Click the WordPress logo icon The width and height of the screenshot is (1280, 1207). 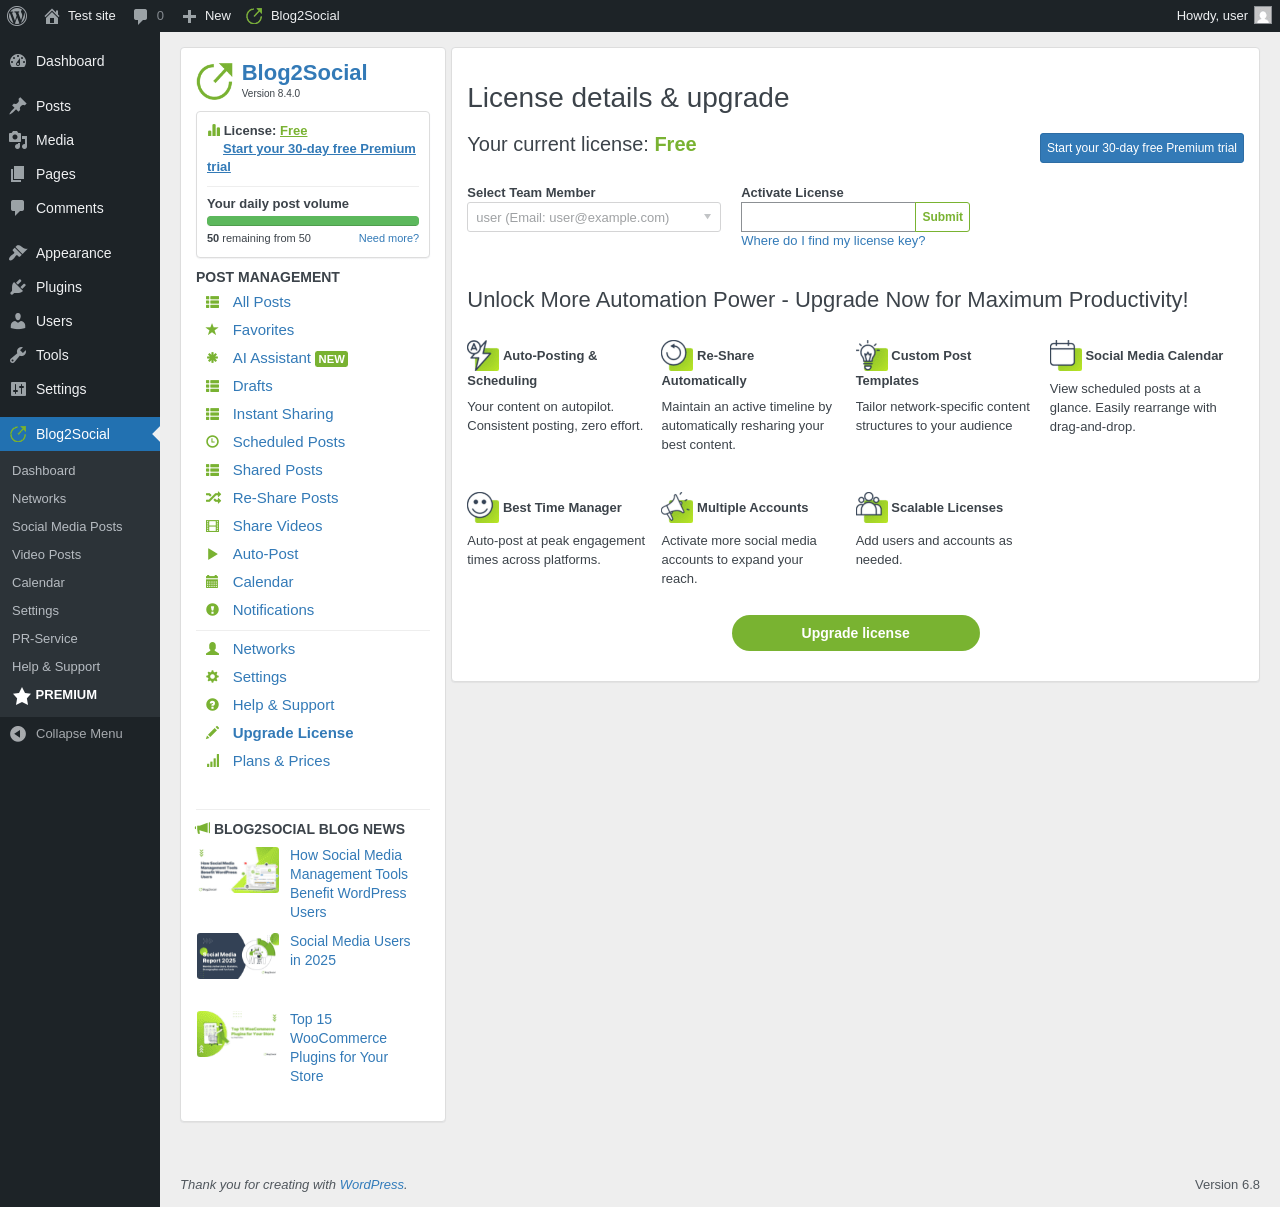(x=17, y=16)
